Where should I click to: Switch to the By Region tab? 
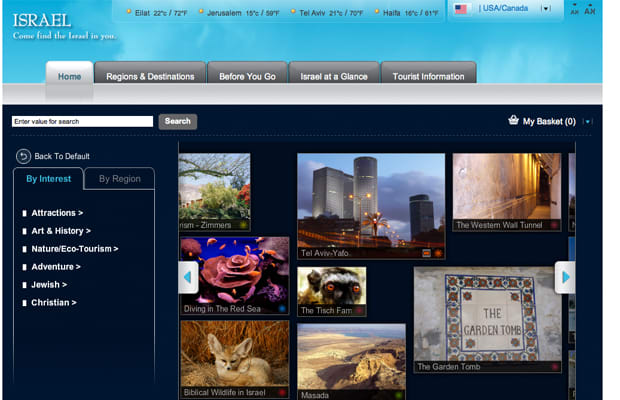pyautogui.click(x=120, y=179)
